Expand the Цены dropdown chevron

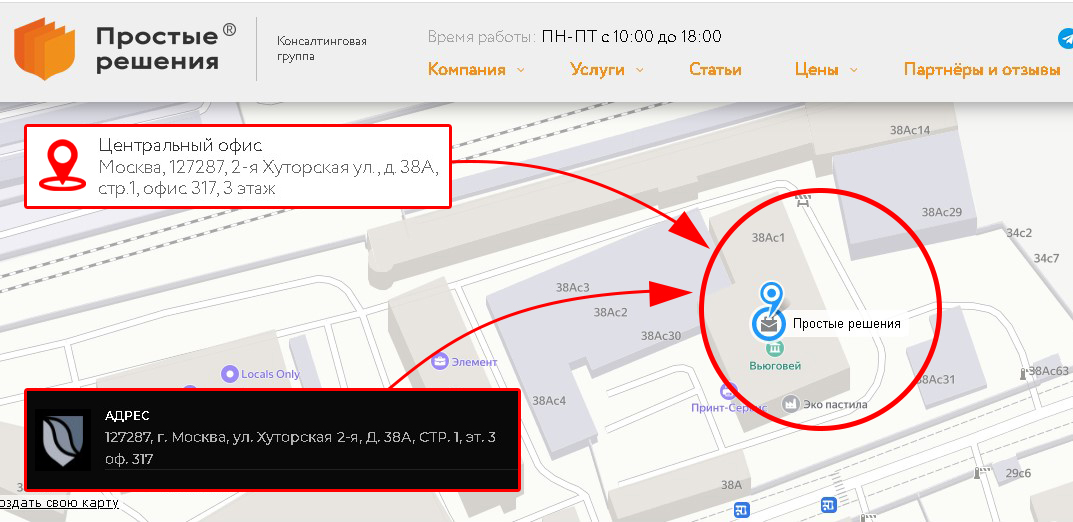(x=853, y=70)
